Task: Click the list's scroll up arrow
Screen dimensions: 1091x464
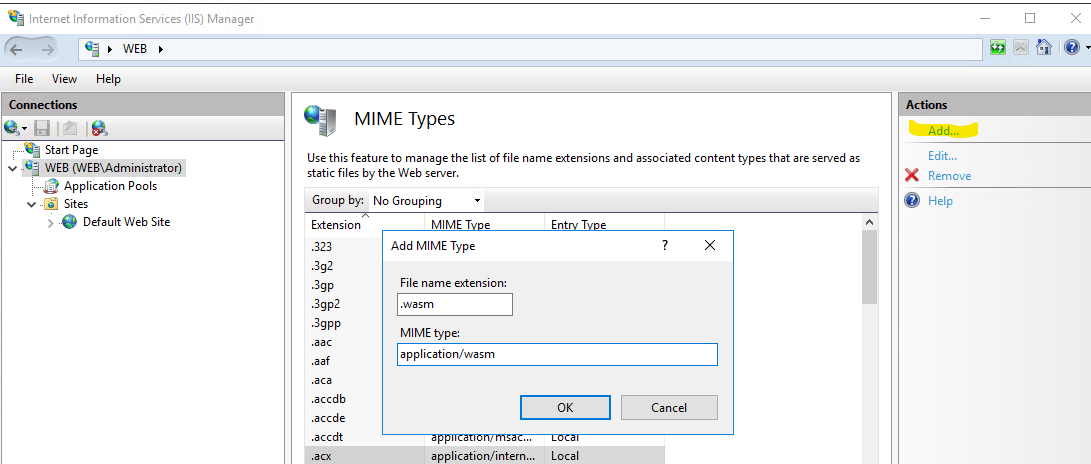Action: pos(869,222)
